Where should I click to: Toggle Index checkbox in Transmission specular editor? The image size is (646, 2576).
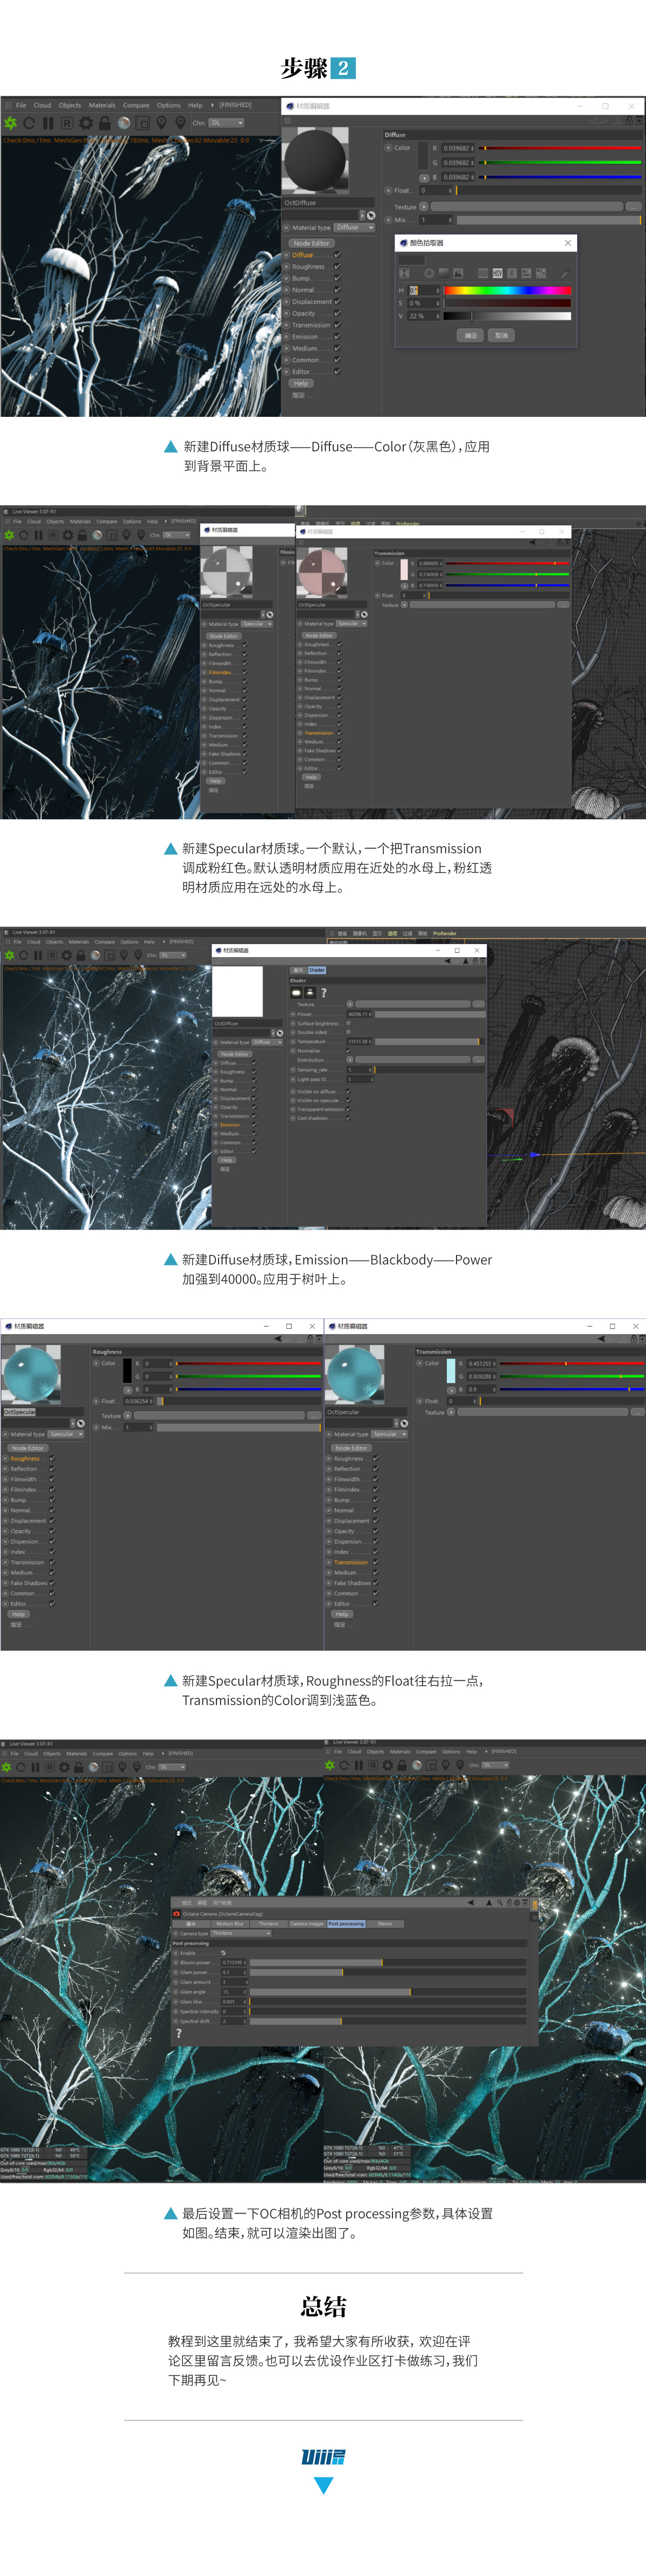click(x=375, y=1552)
